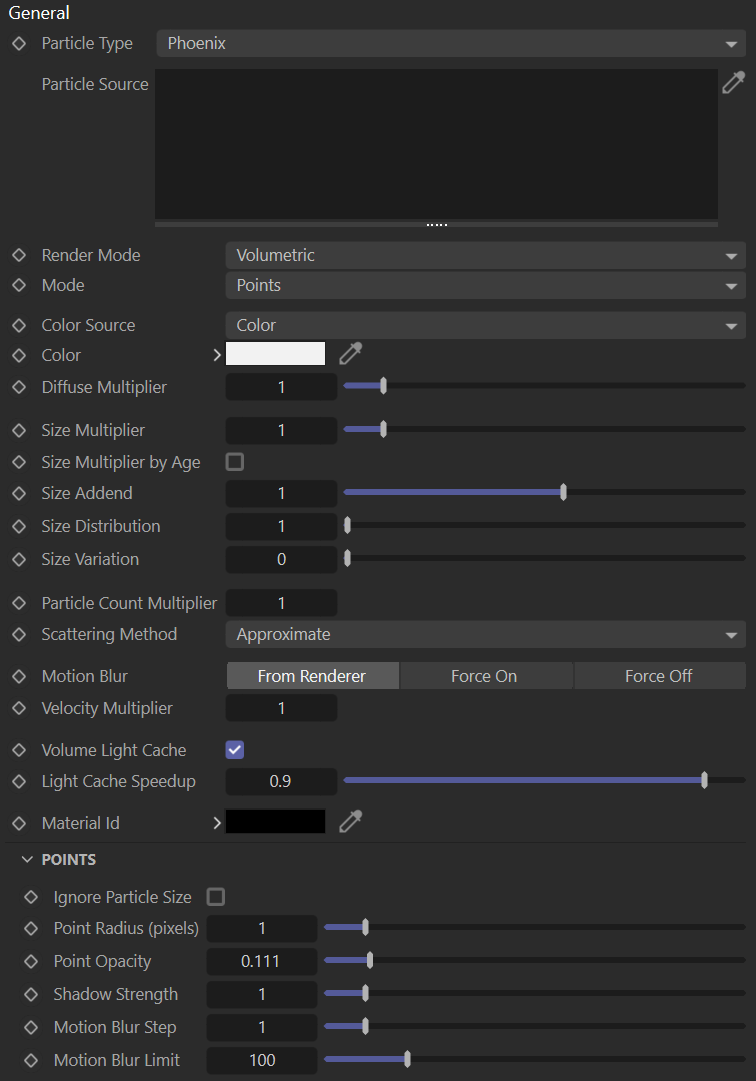Open the black Material Id swatch
The image size is (756, 1081).
click(x=276, y=822)
